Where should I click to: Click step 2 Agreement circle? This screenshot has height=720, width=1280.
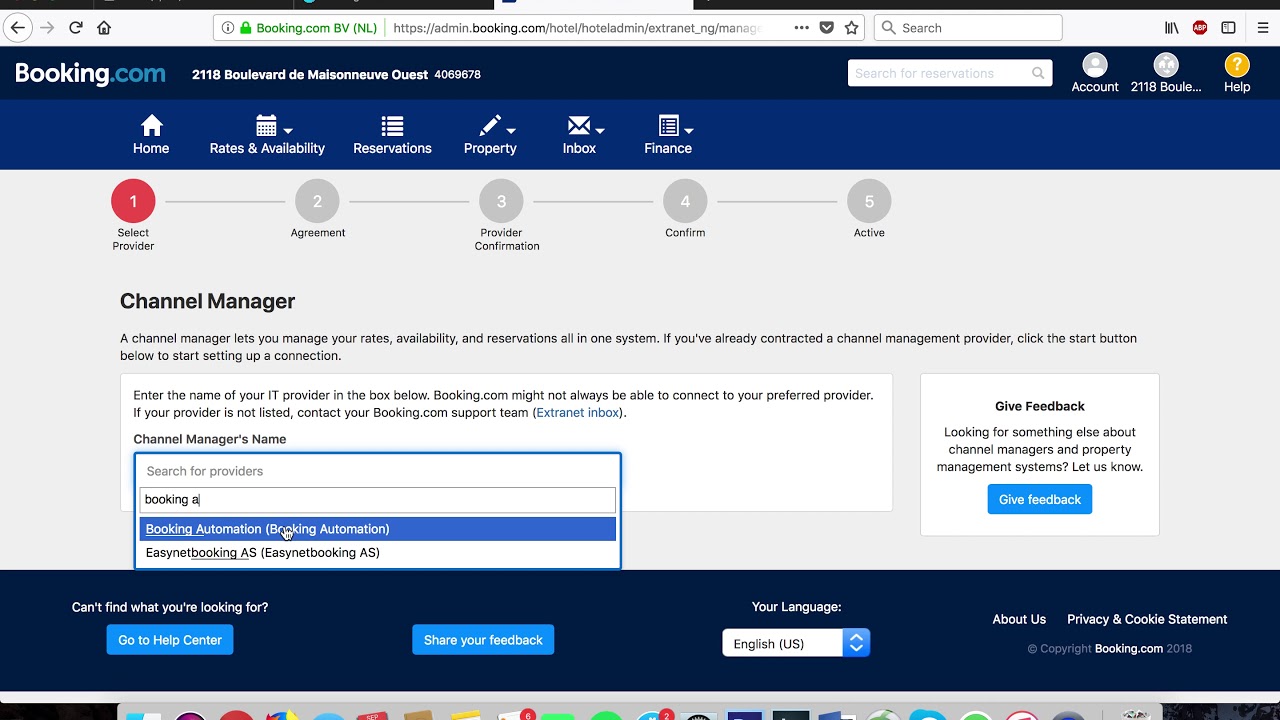[317, 201]
